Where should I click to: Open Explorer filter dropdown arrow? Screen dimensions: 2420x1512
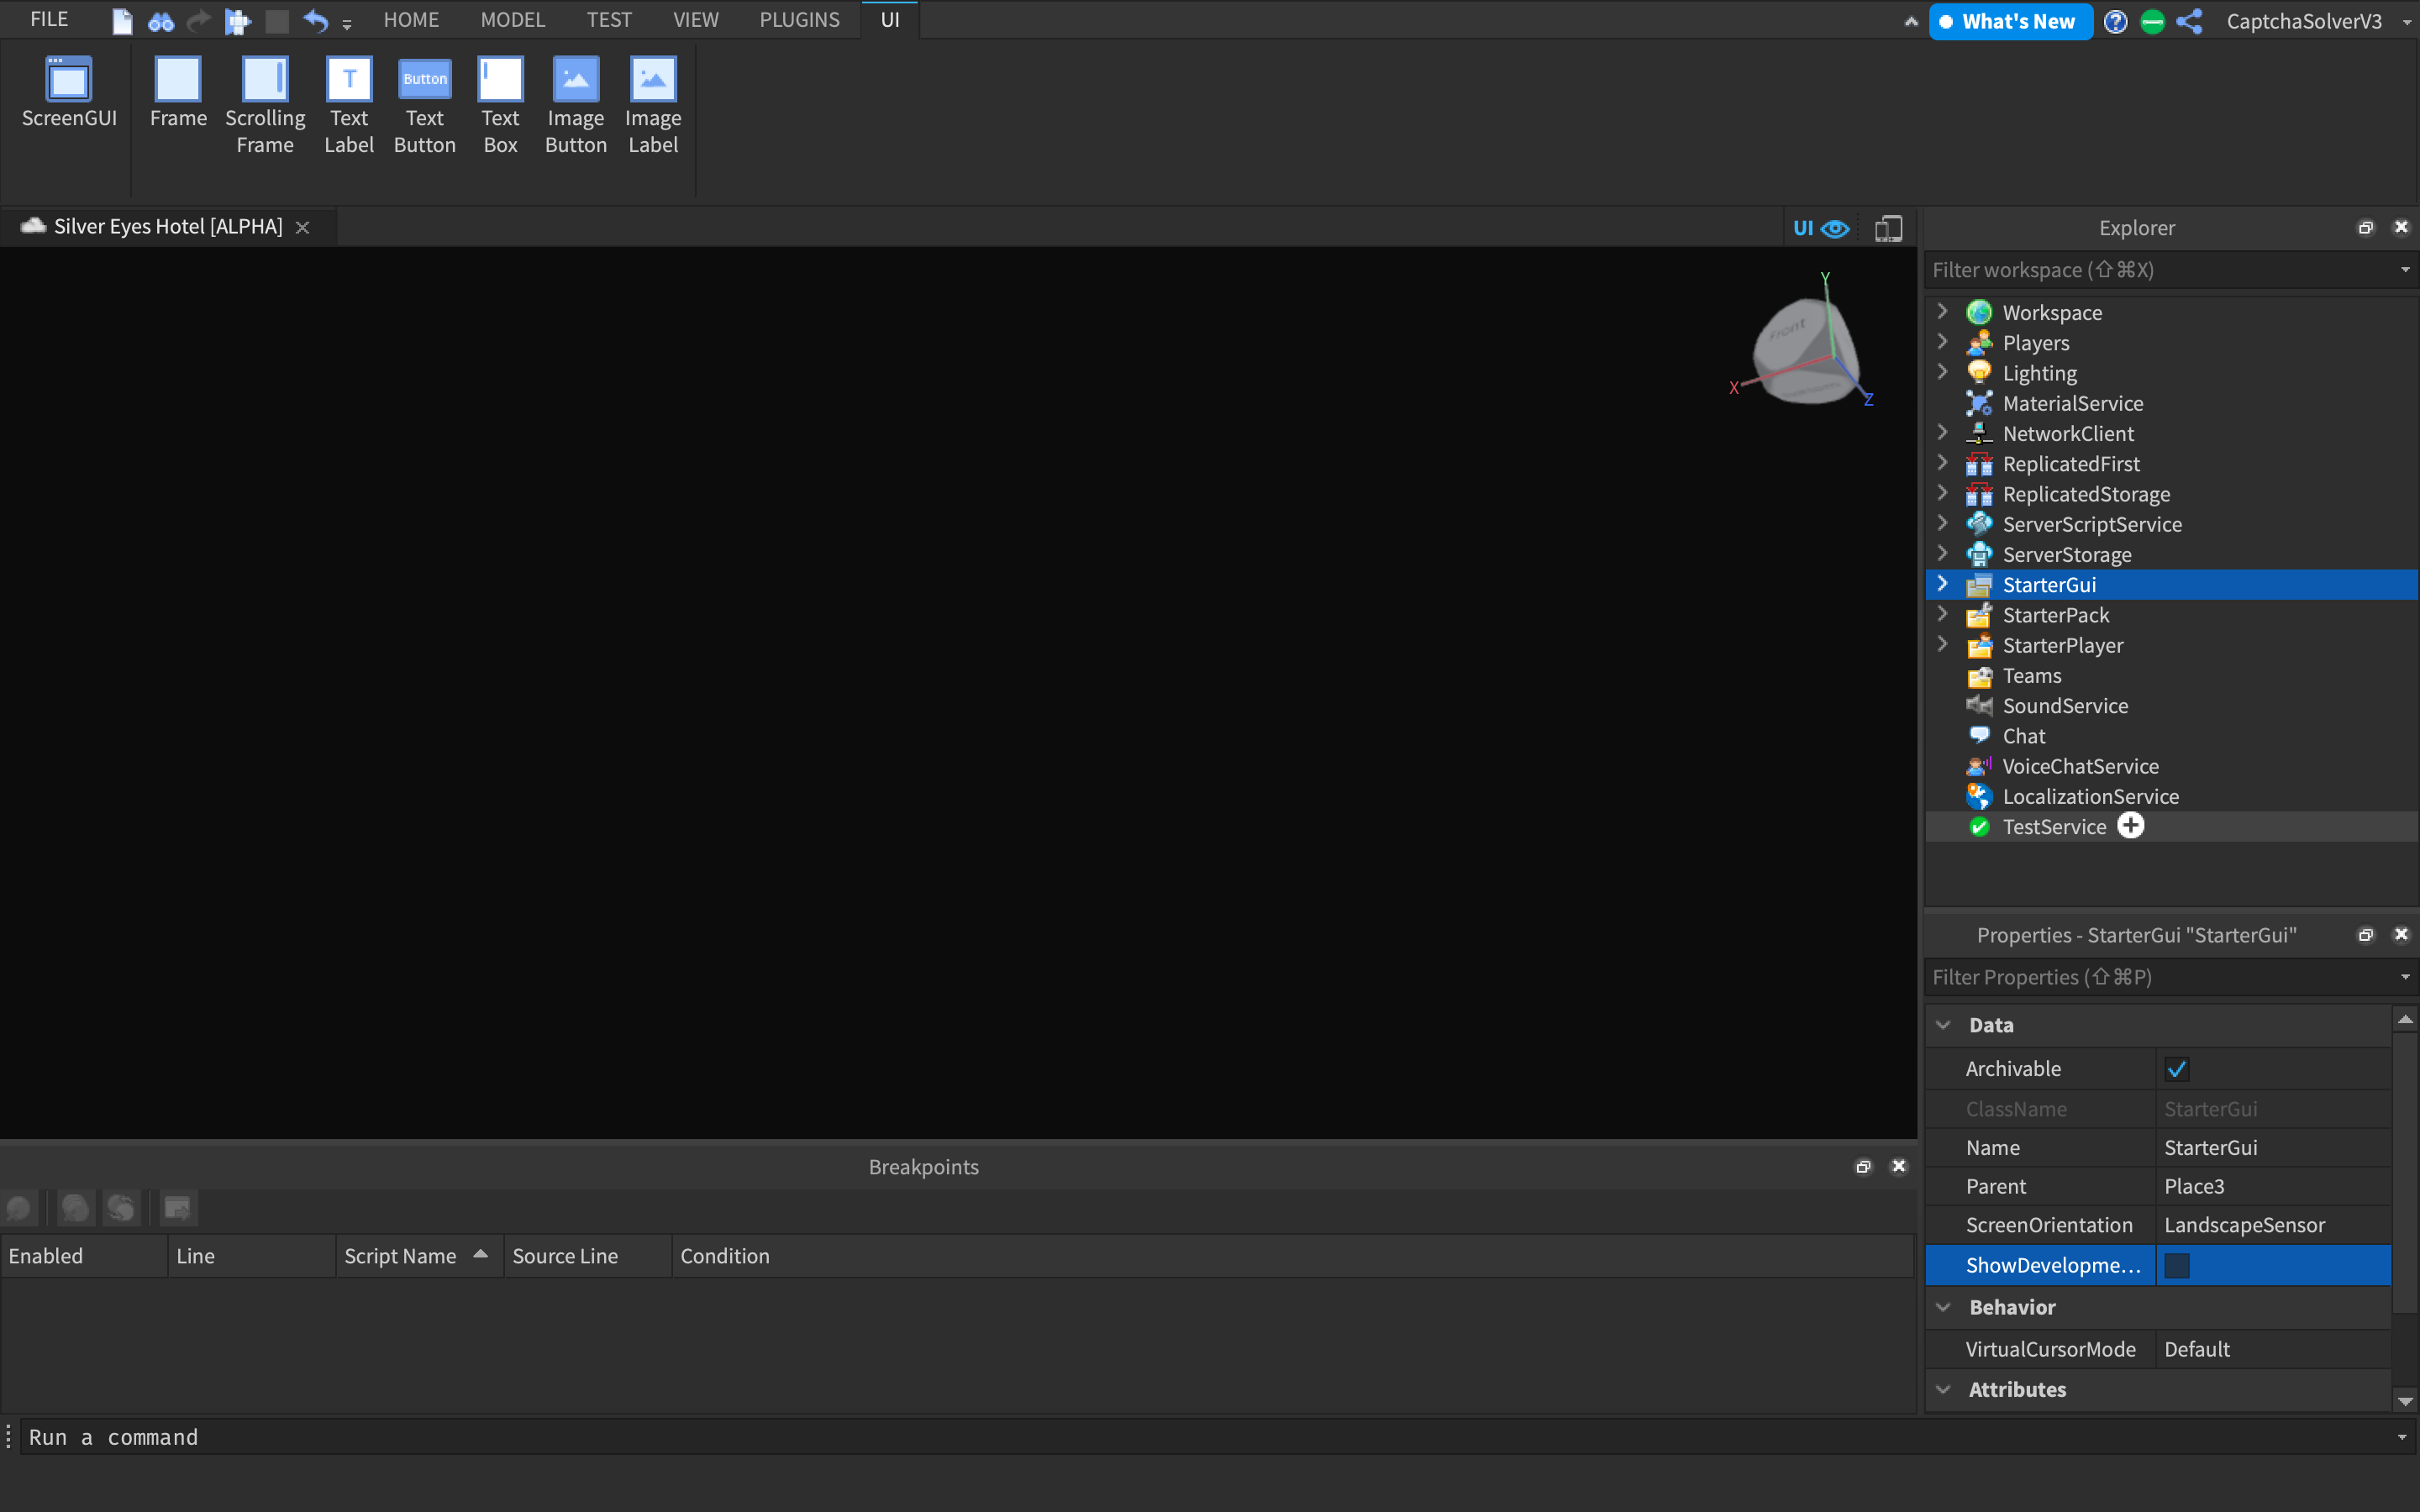click(2405, 270)
